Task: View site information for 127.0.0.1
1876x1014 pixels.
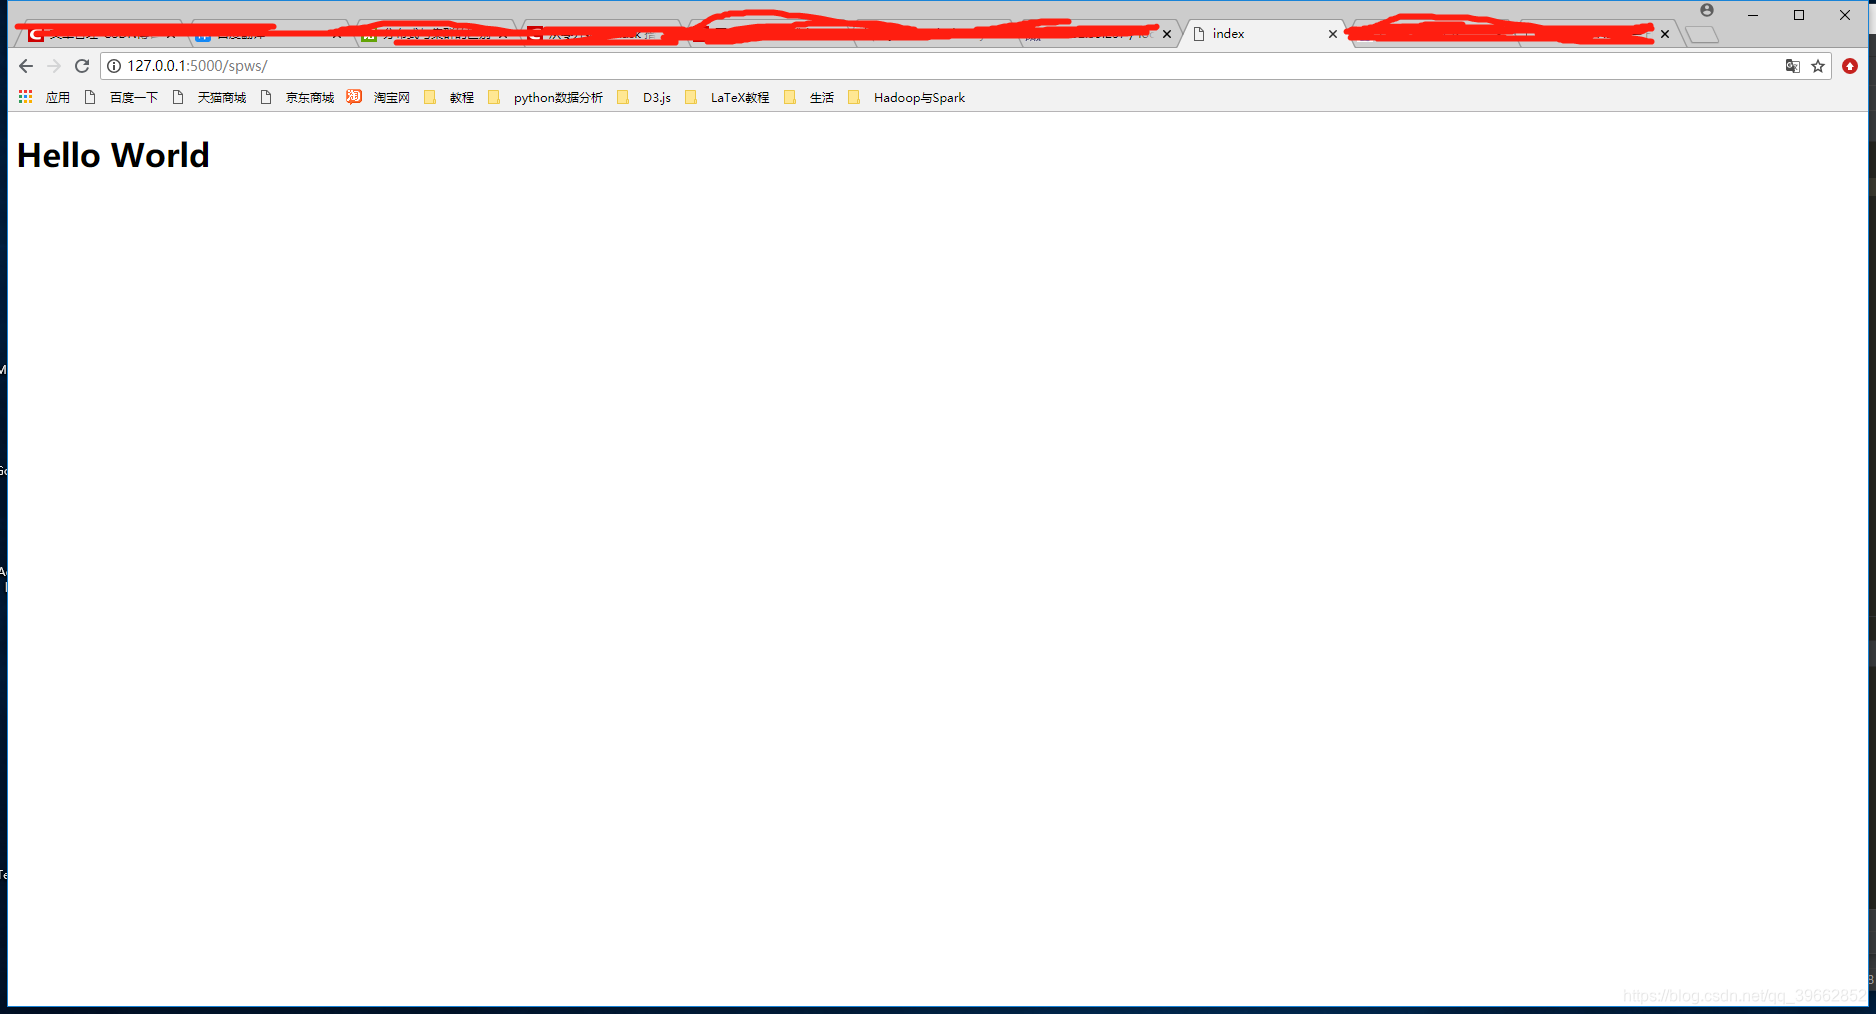Action: click(114, 66)
